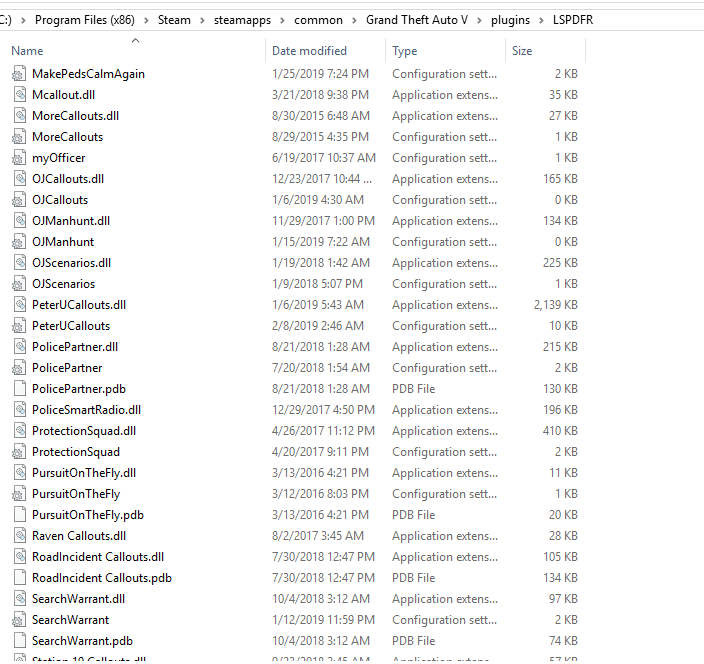Select the OJScenarios config file icon

pyautogui.click(x=19, y=284)
